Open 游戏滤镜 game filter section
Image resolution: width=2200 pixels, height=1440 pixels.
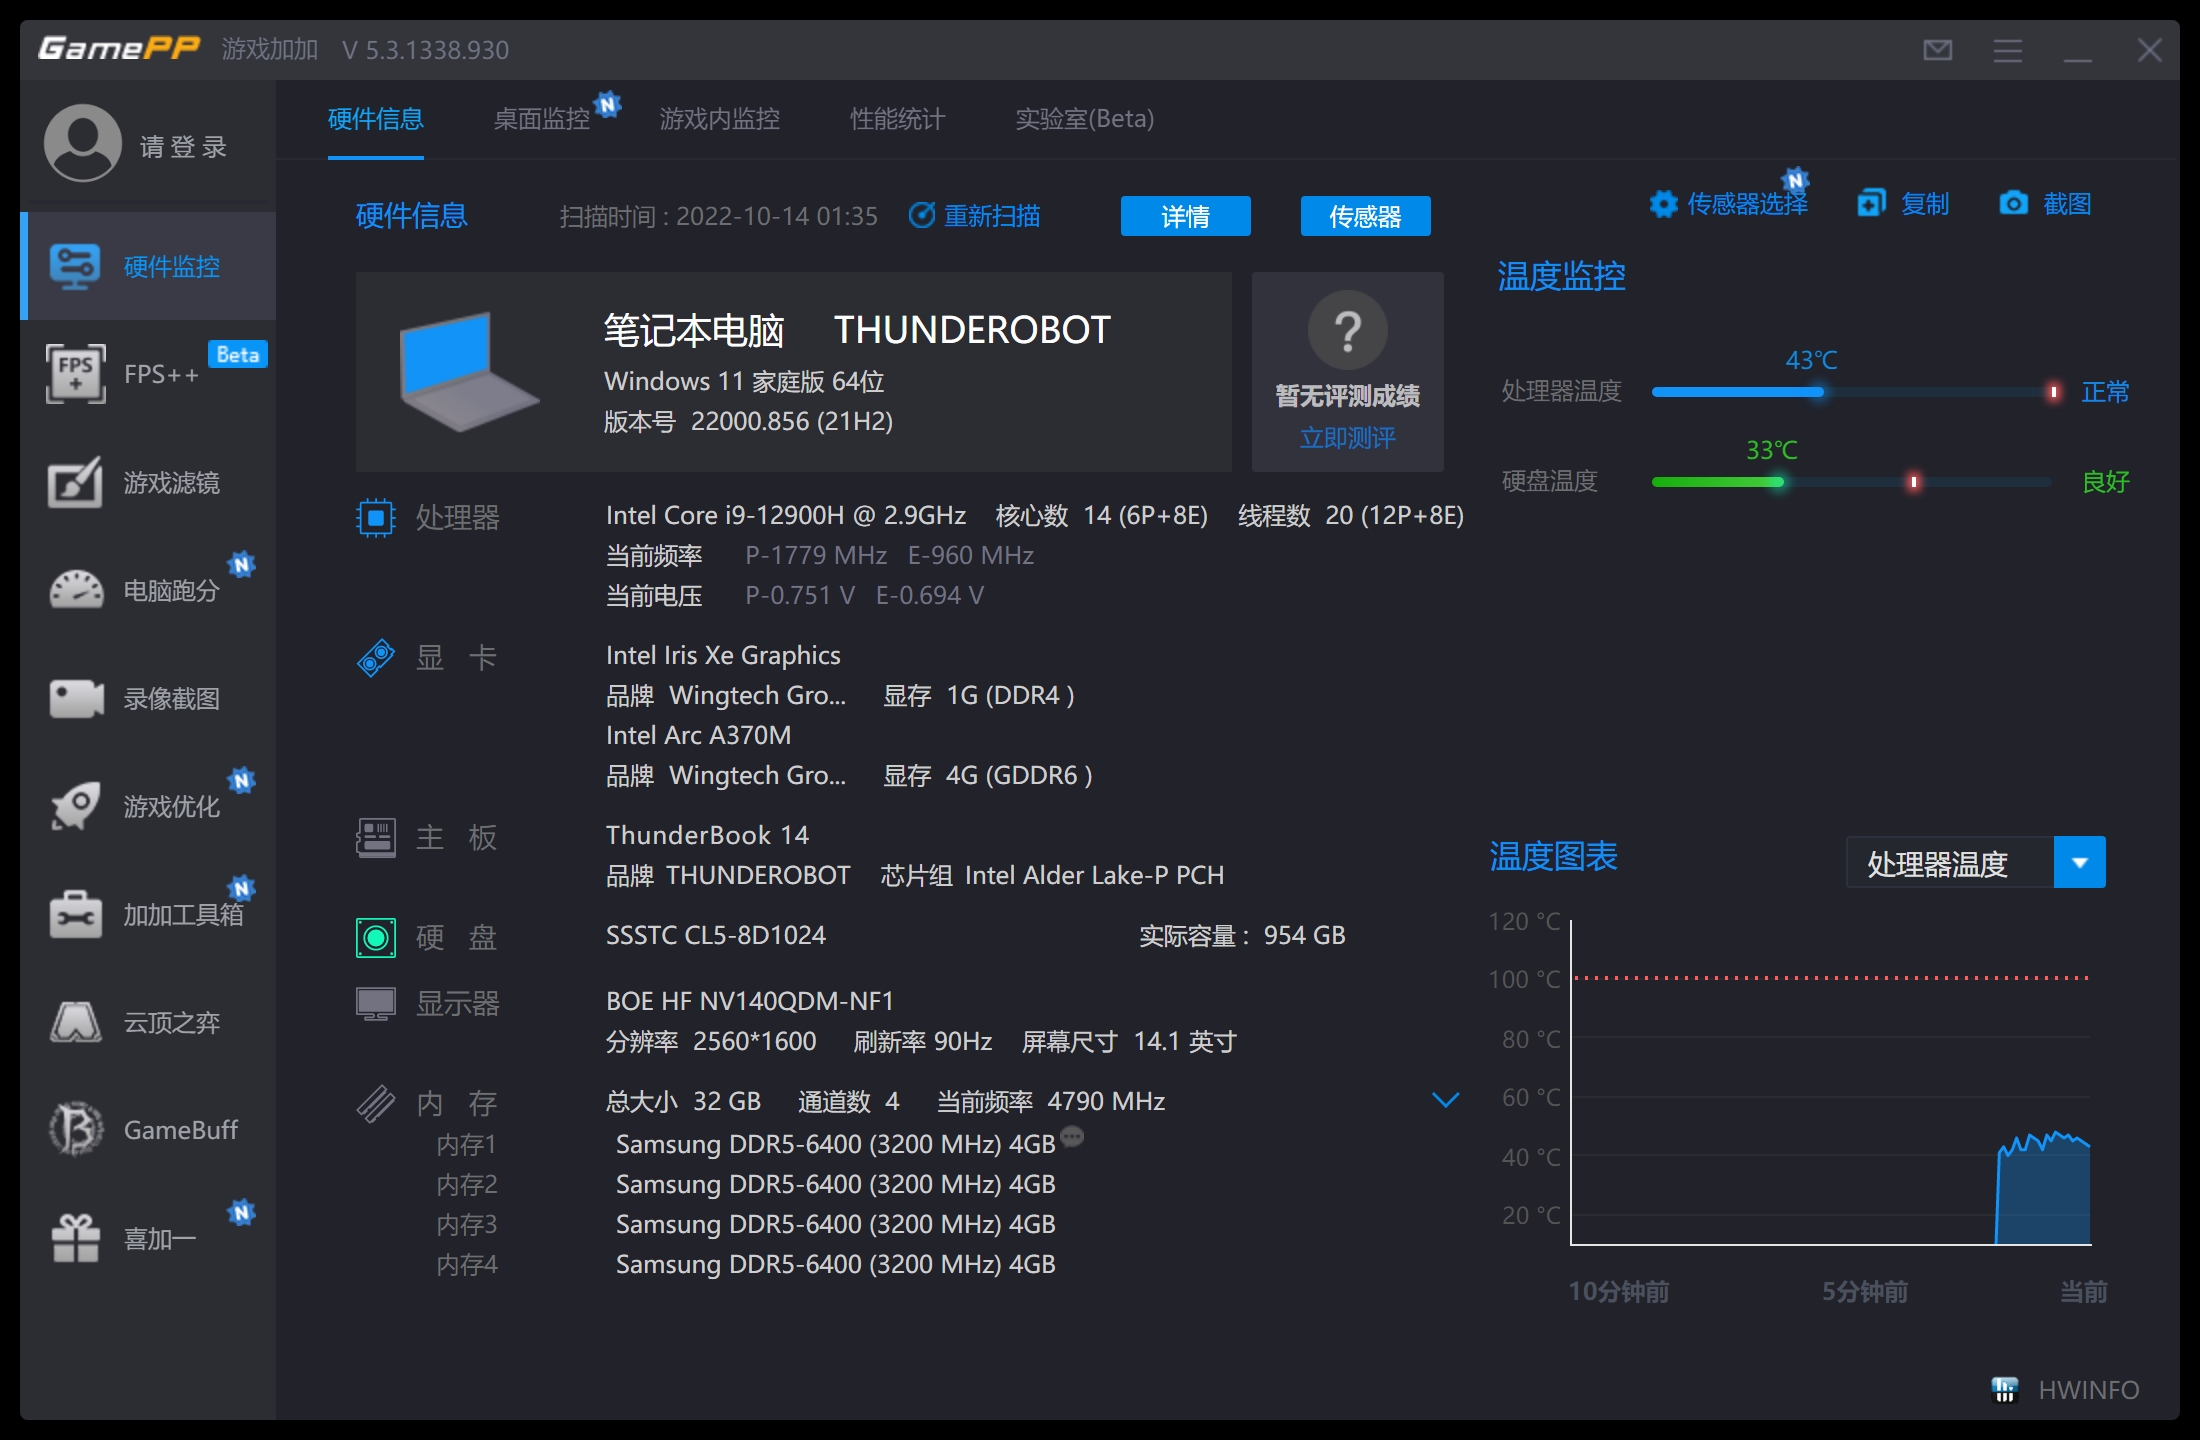[x=148, y=483]
